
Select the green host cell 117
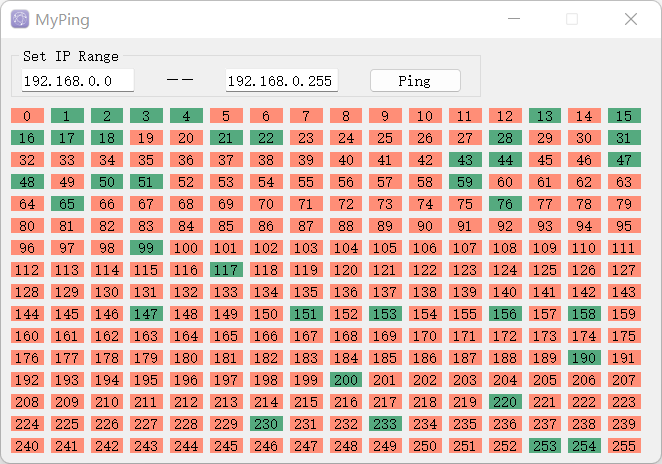tap(226, 270)
